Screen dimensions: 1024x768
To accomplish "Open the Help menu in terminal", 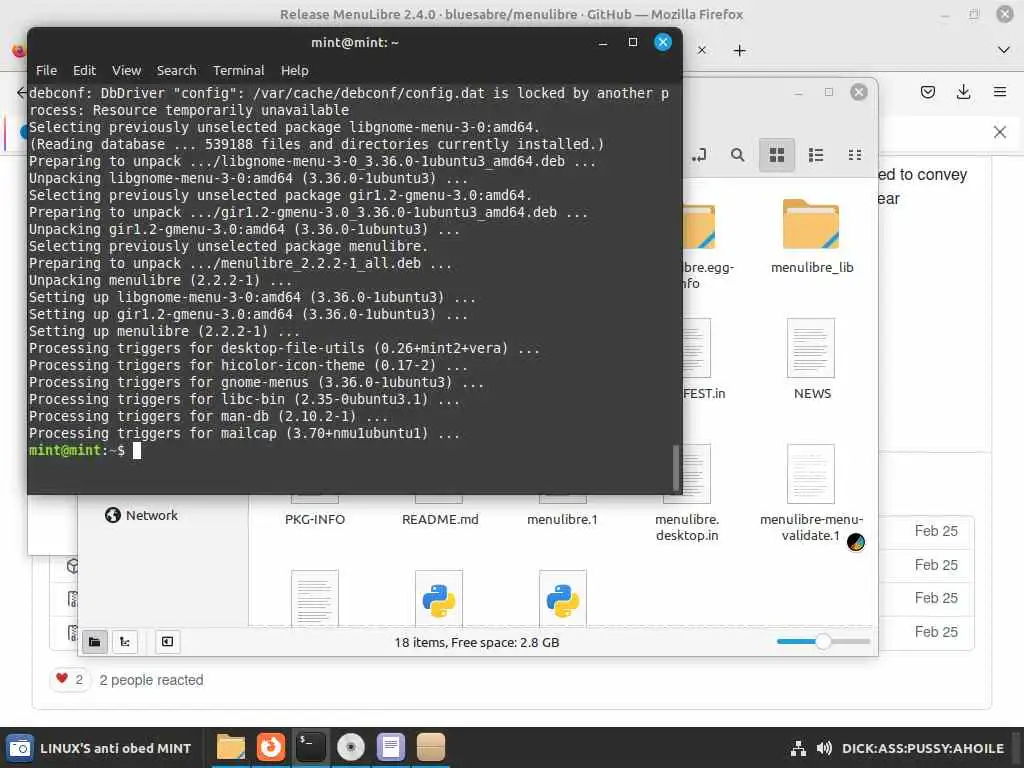I will 295,71.
